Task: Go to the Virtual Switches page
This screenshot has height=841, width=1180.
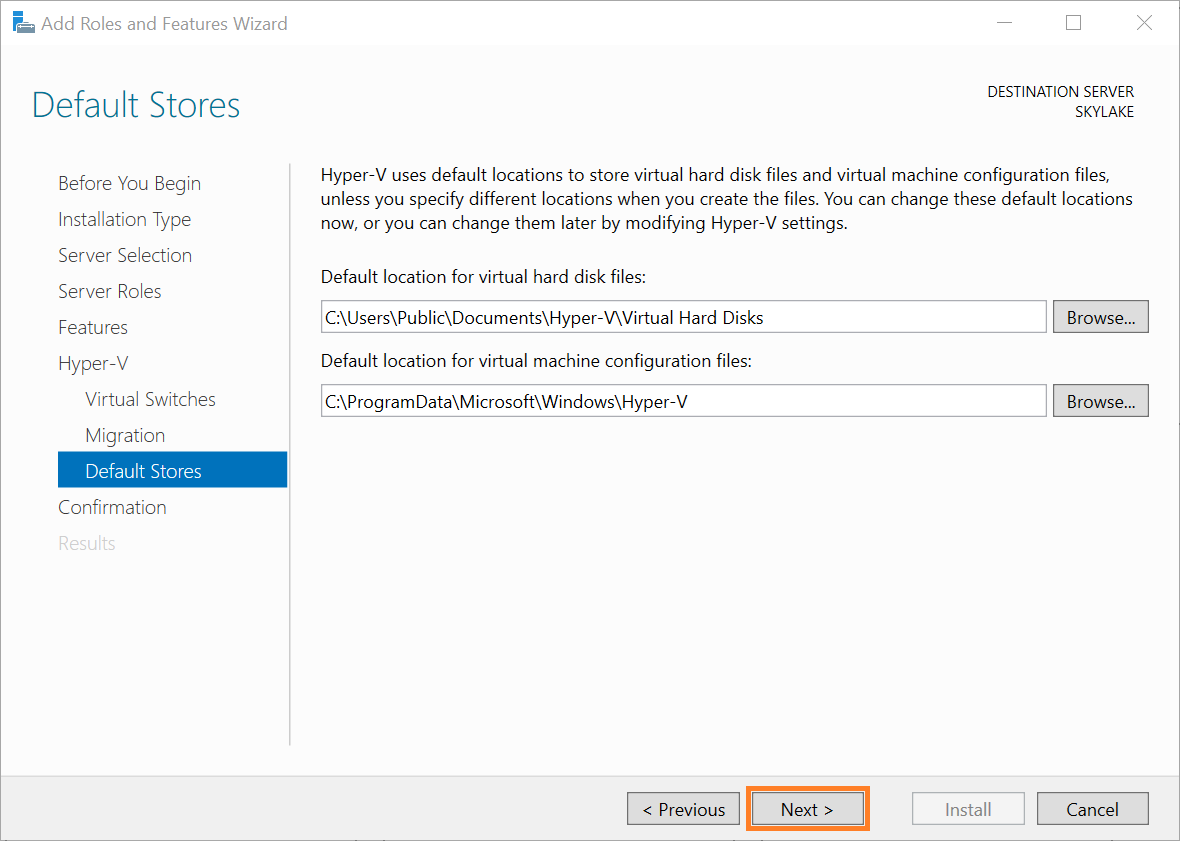Action: click(151, 399)
